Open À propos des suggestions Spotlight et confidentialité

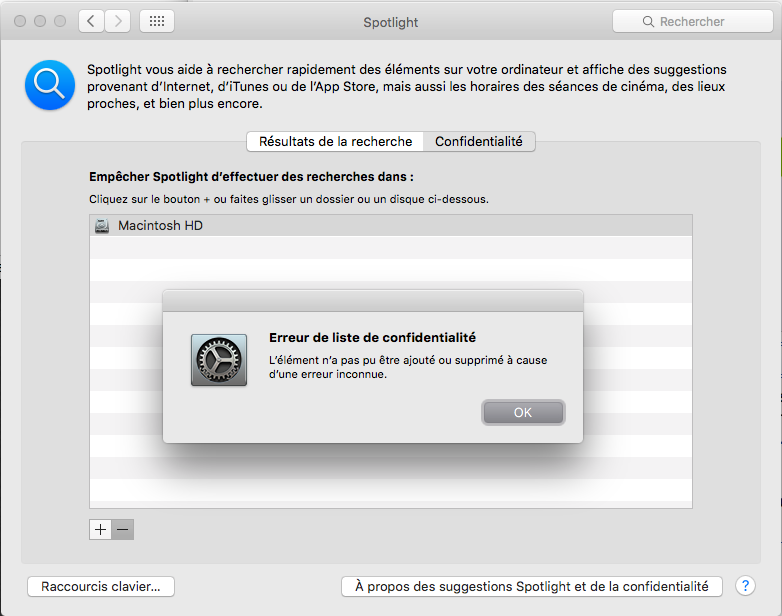click(532, 587)
